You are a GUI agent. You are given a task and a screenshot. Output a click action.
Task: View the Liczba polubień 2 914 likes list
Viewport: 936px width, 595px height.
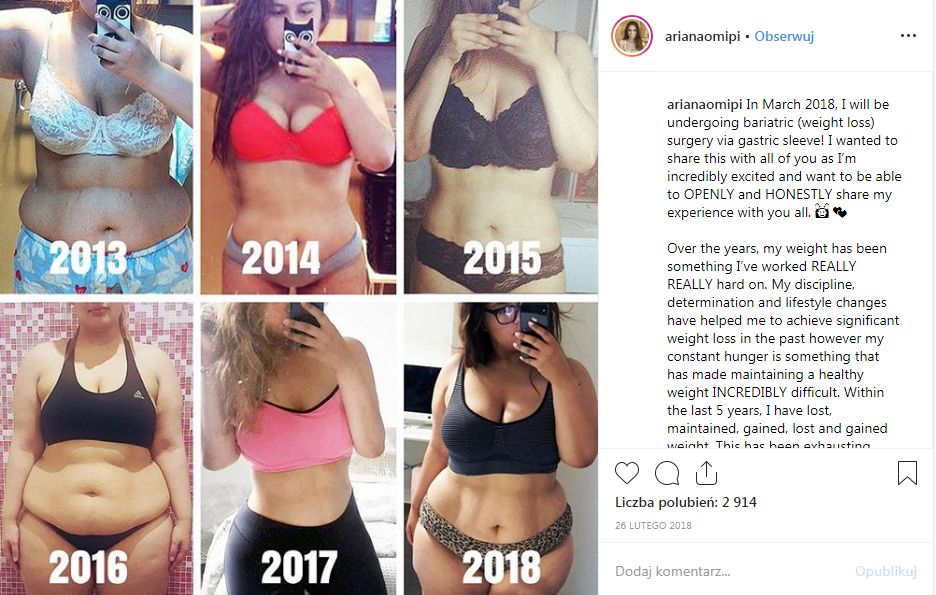pos(686,502)
